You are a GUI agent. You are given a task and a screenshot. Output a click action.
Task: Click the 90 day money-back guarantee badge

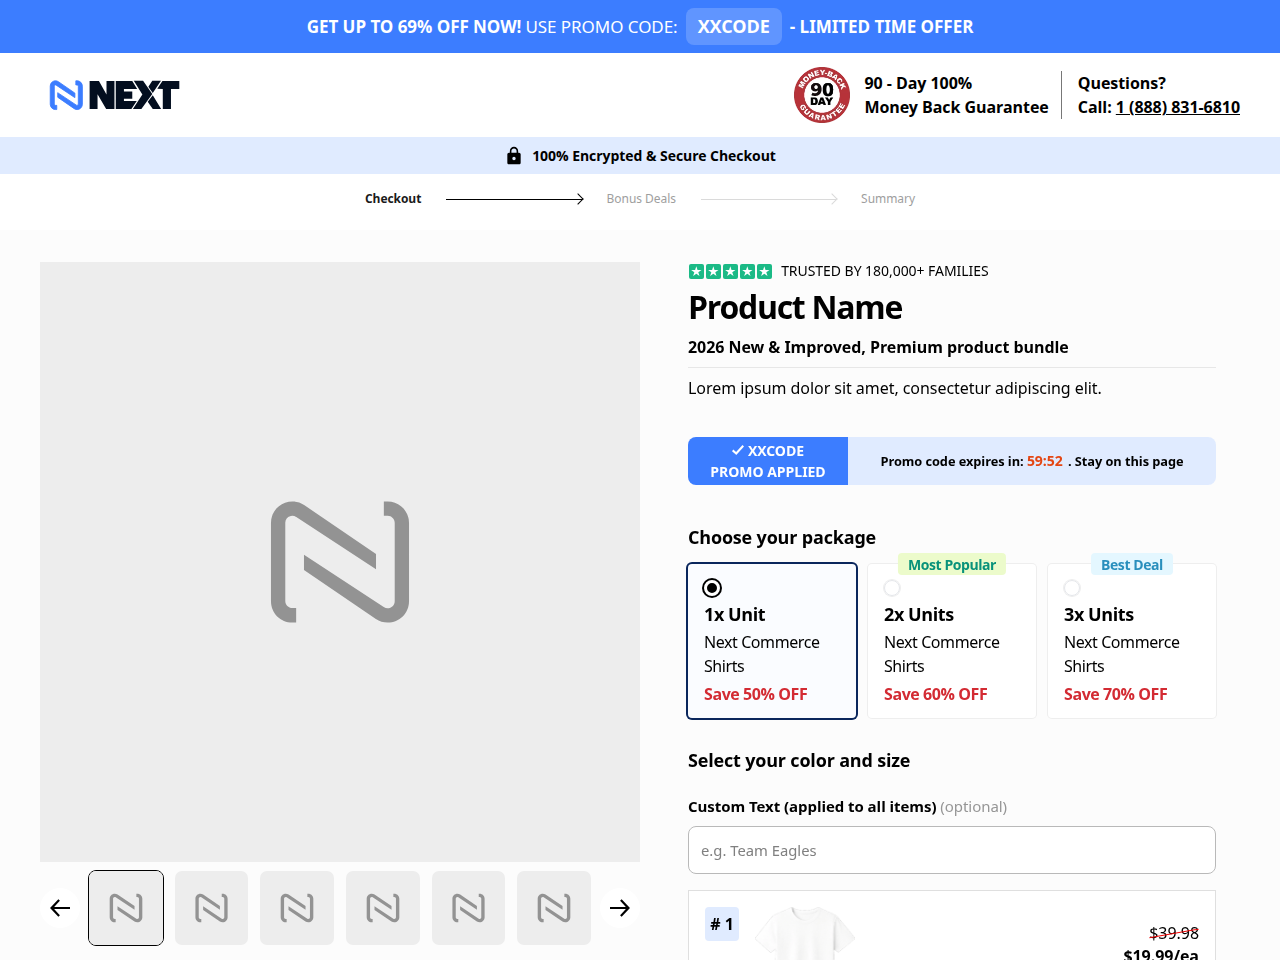[x=822, y=95]
